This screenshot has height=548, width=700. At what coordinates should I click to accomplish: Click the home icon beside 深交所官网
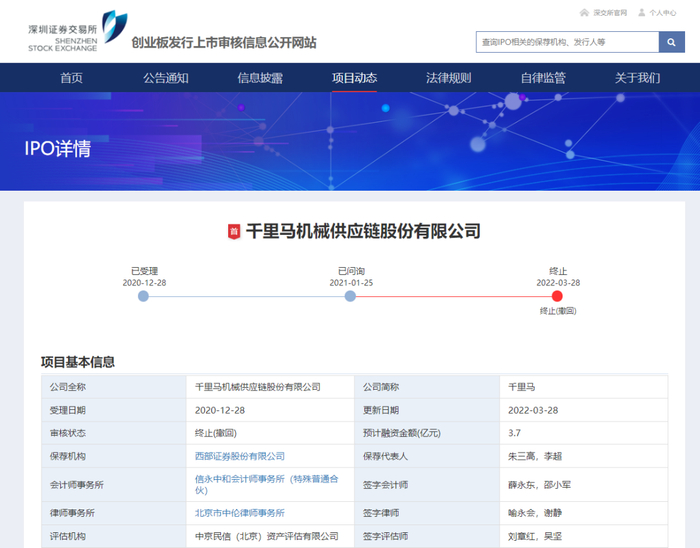click(x=584, y=12)
